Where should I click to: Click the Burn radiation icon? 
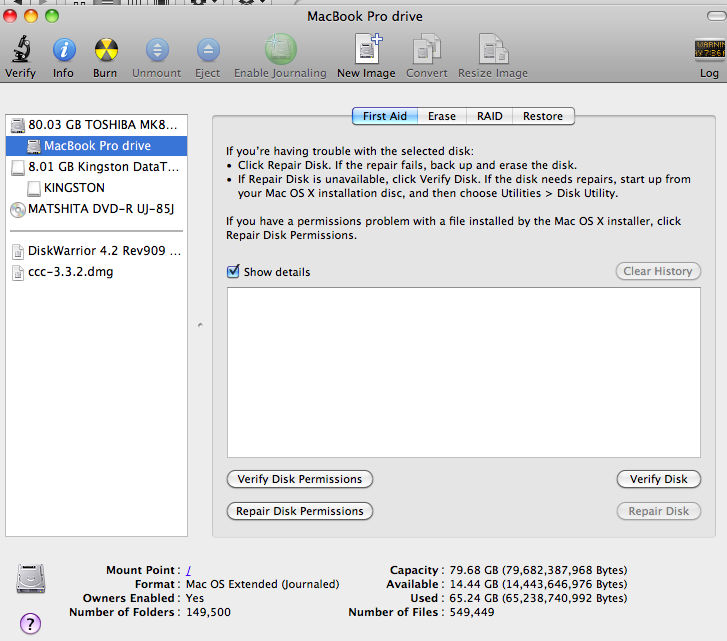[106, 49]
